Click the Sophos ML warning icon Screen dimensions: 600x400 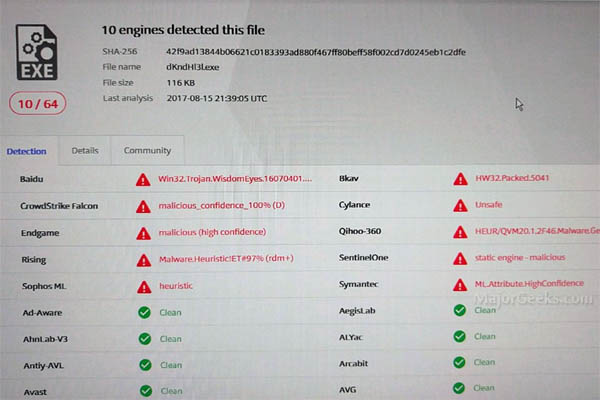(x=144, y=287)
